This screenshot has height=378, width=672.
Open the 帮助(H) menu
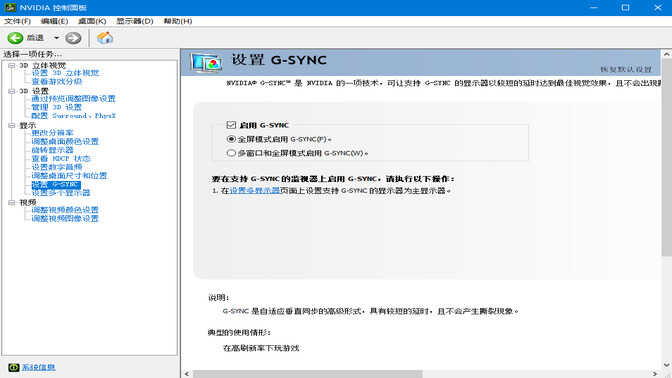[x=178, y=21]
